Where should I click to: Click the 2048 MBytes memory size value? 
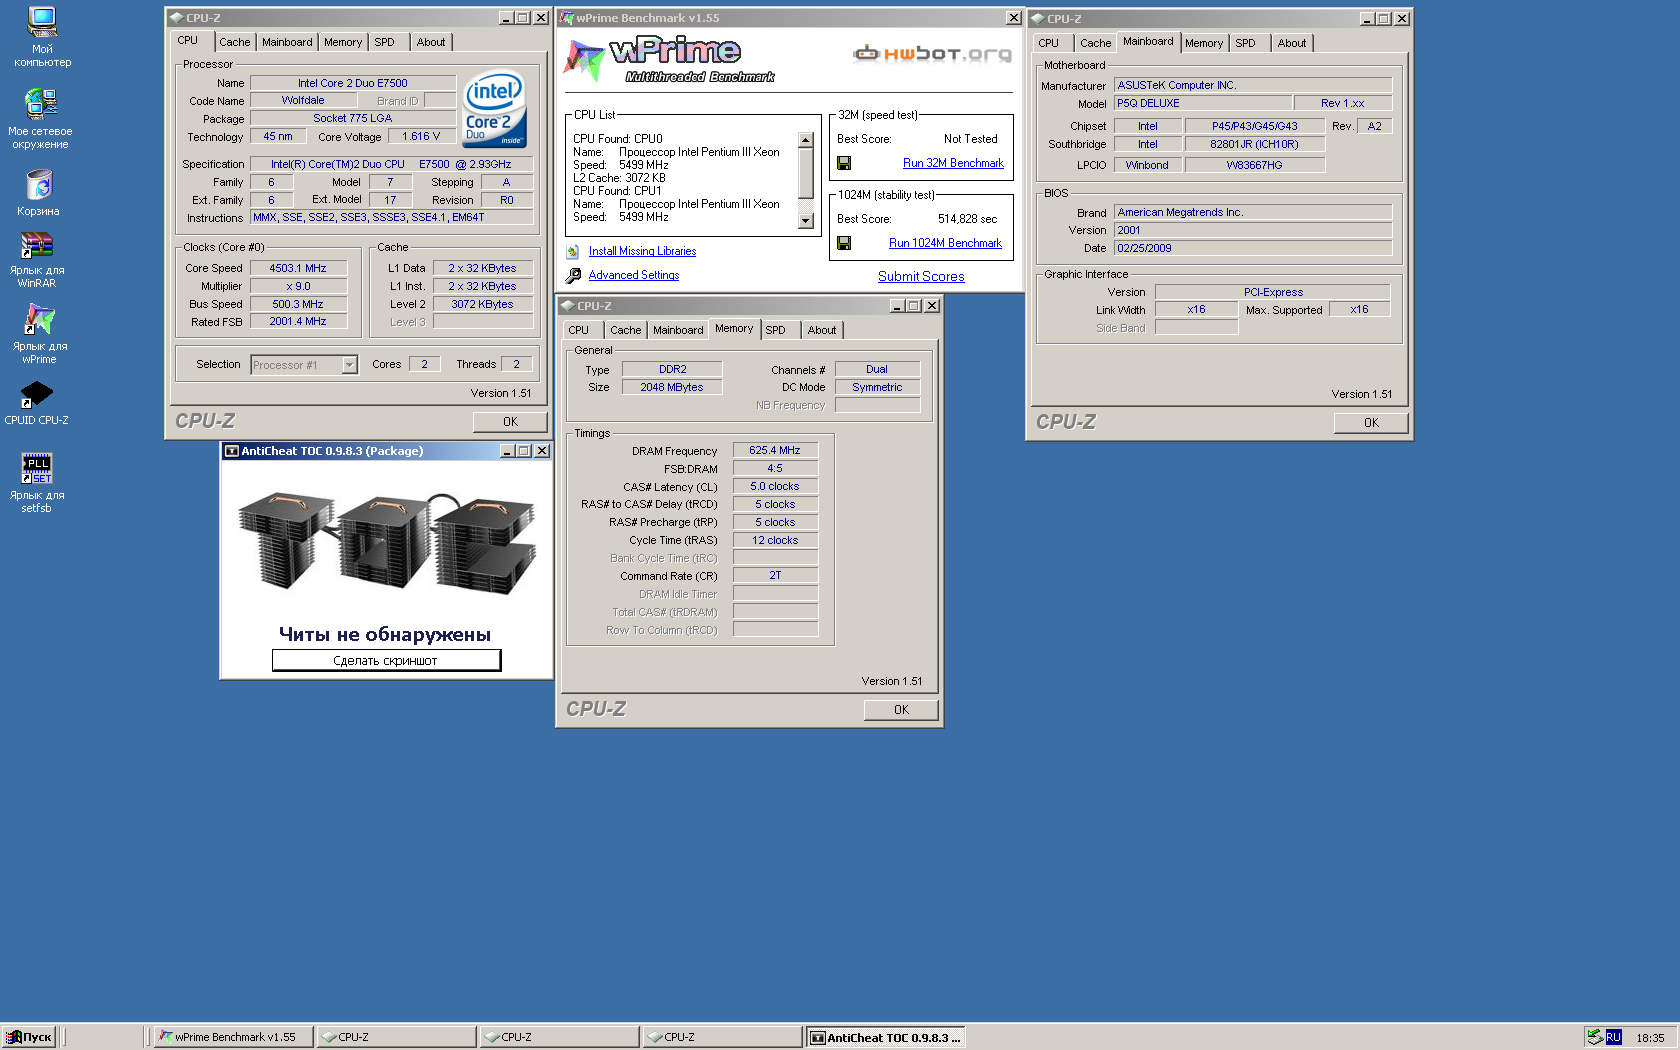[x=672, y=388]
